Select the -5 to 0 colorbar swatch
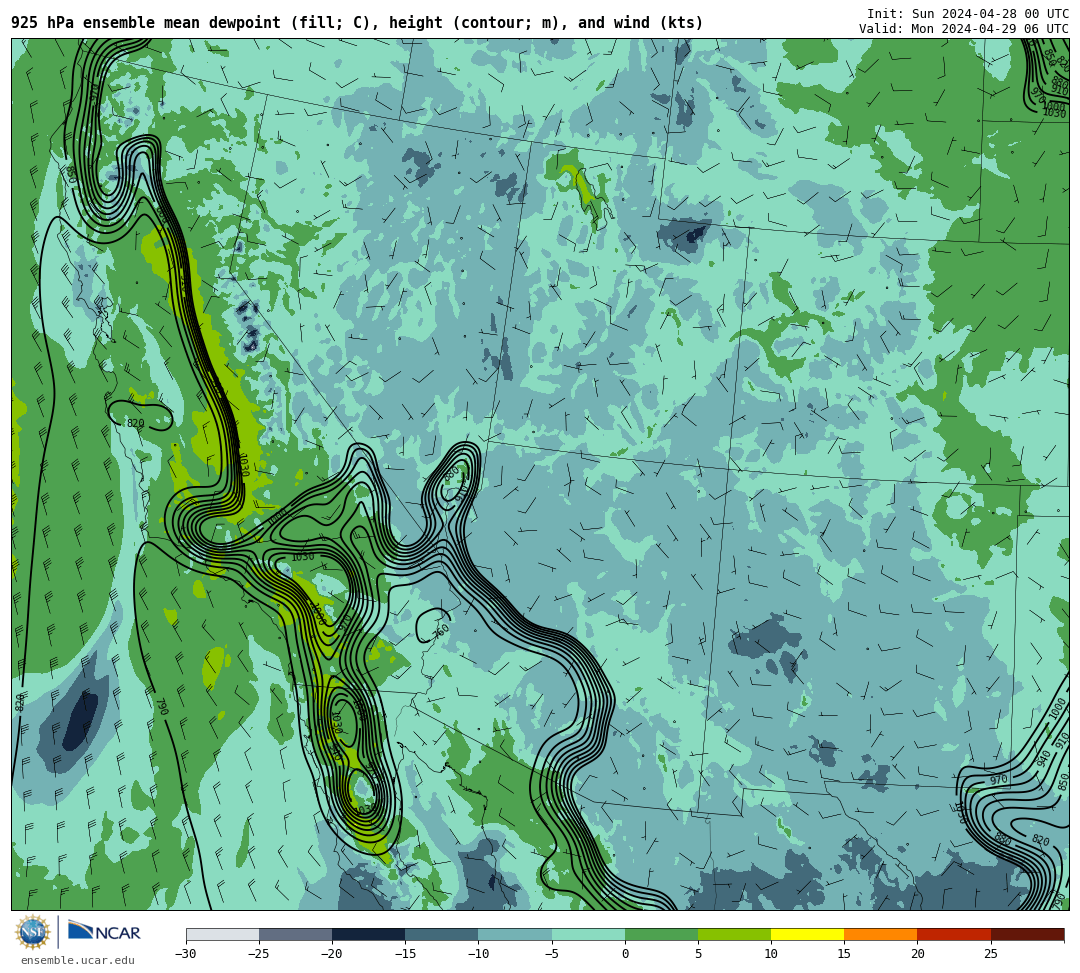Screen dimensions: 1080x973 click(588, 934)
